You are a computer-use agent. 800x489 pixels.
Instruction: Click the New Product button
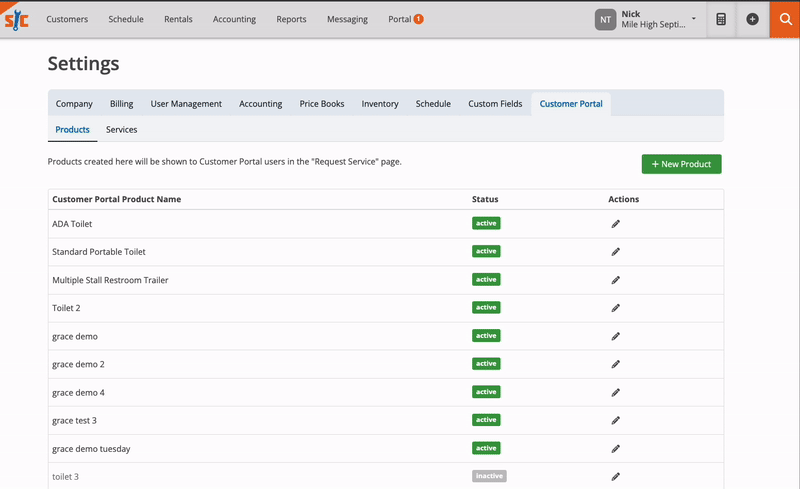681,164
